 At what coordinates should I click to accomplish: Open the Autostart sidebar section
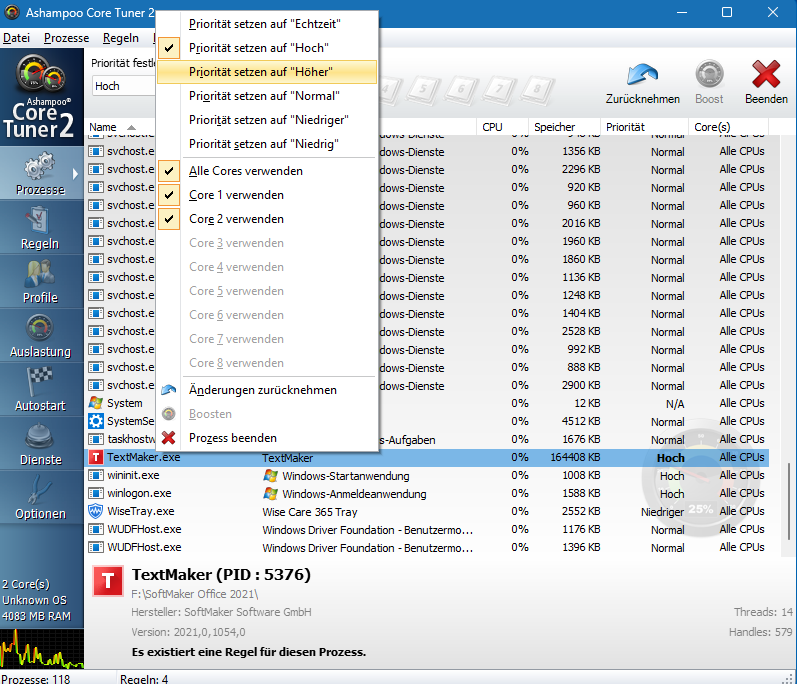tap(41, 390)
